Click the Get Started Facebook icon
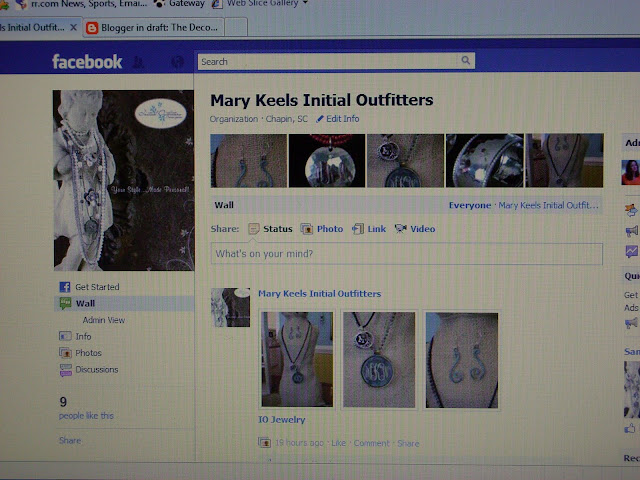 pyautogui.click(x=65, y=287)
